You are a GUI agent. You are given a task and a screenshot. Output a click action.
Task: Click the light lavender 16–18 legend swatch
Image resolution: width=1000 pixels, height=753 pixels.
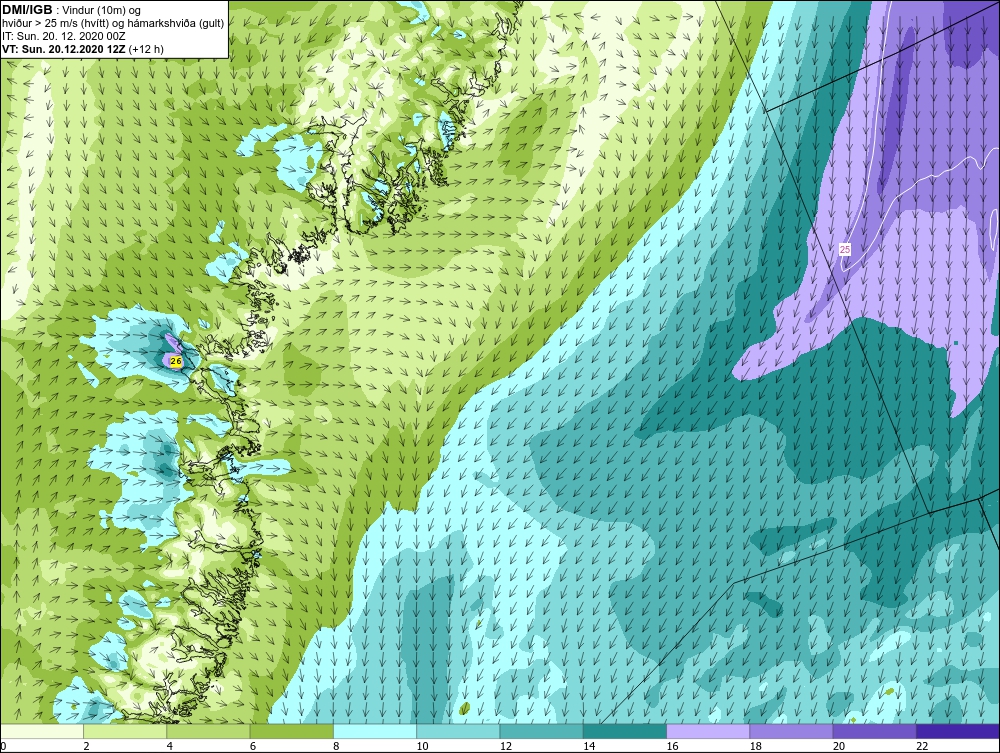tap(708, 731)
